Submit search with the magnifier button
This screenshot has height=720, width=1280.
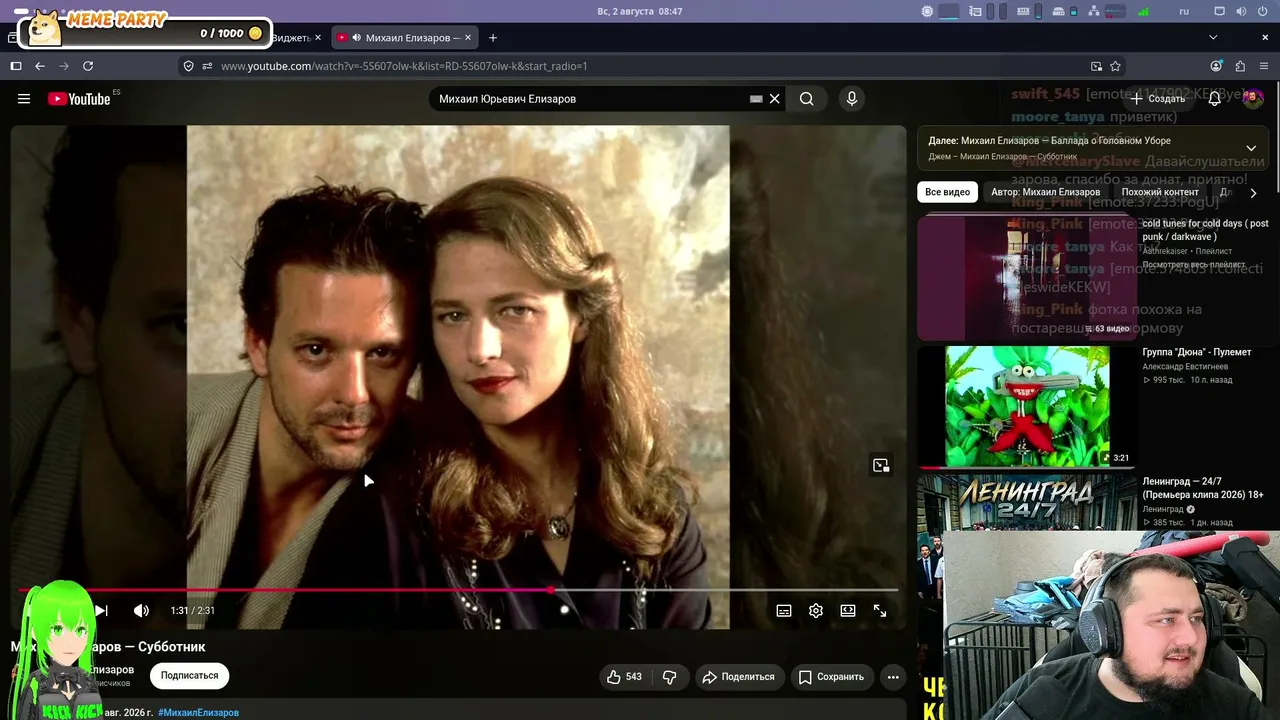point(807,99)
